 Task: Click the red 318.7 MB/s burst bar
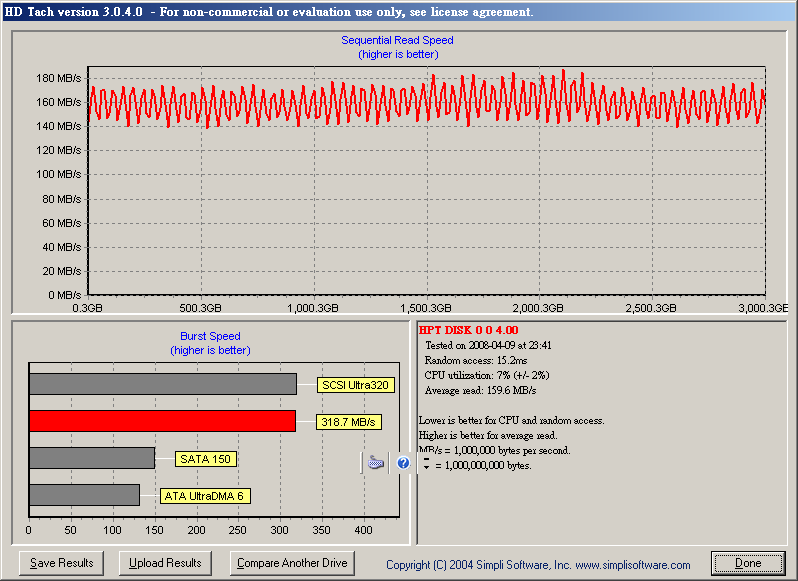pos(162,421)
